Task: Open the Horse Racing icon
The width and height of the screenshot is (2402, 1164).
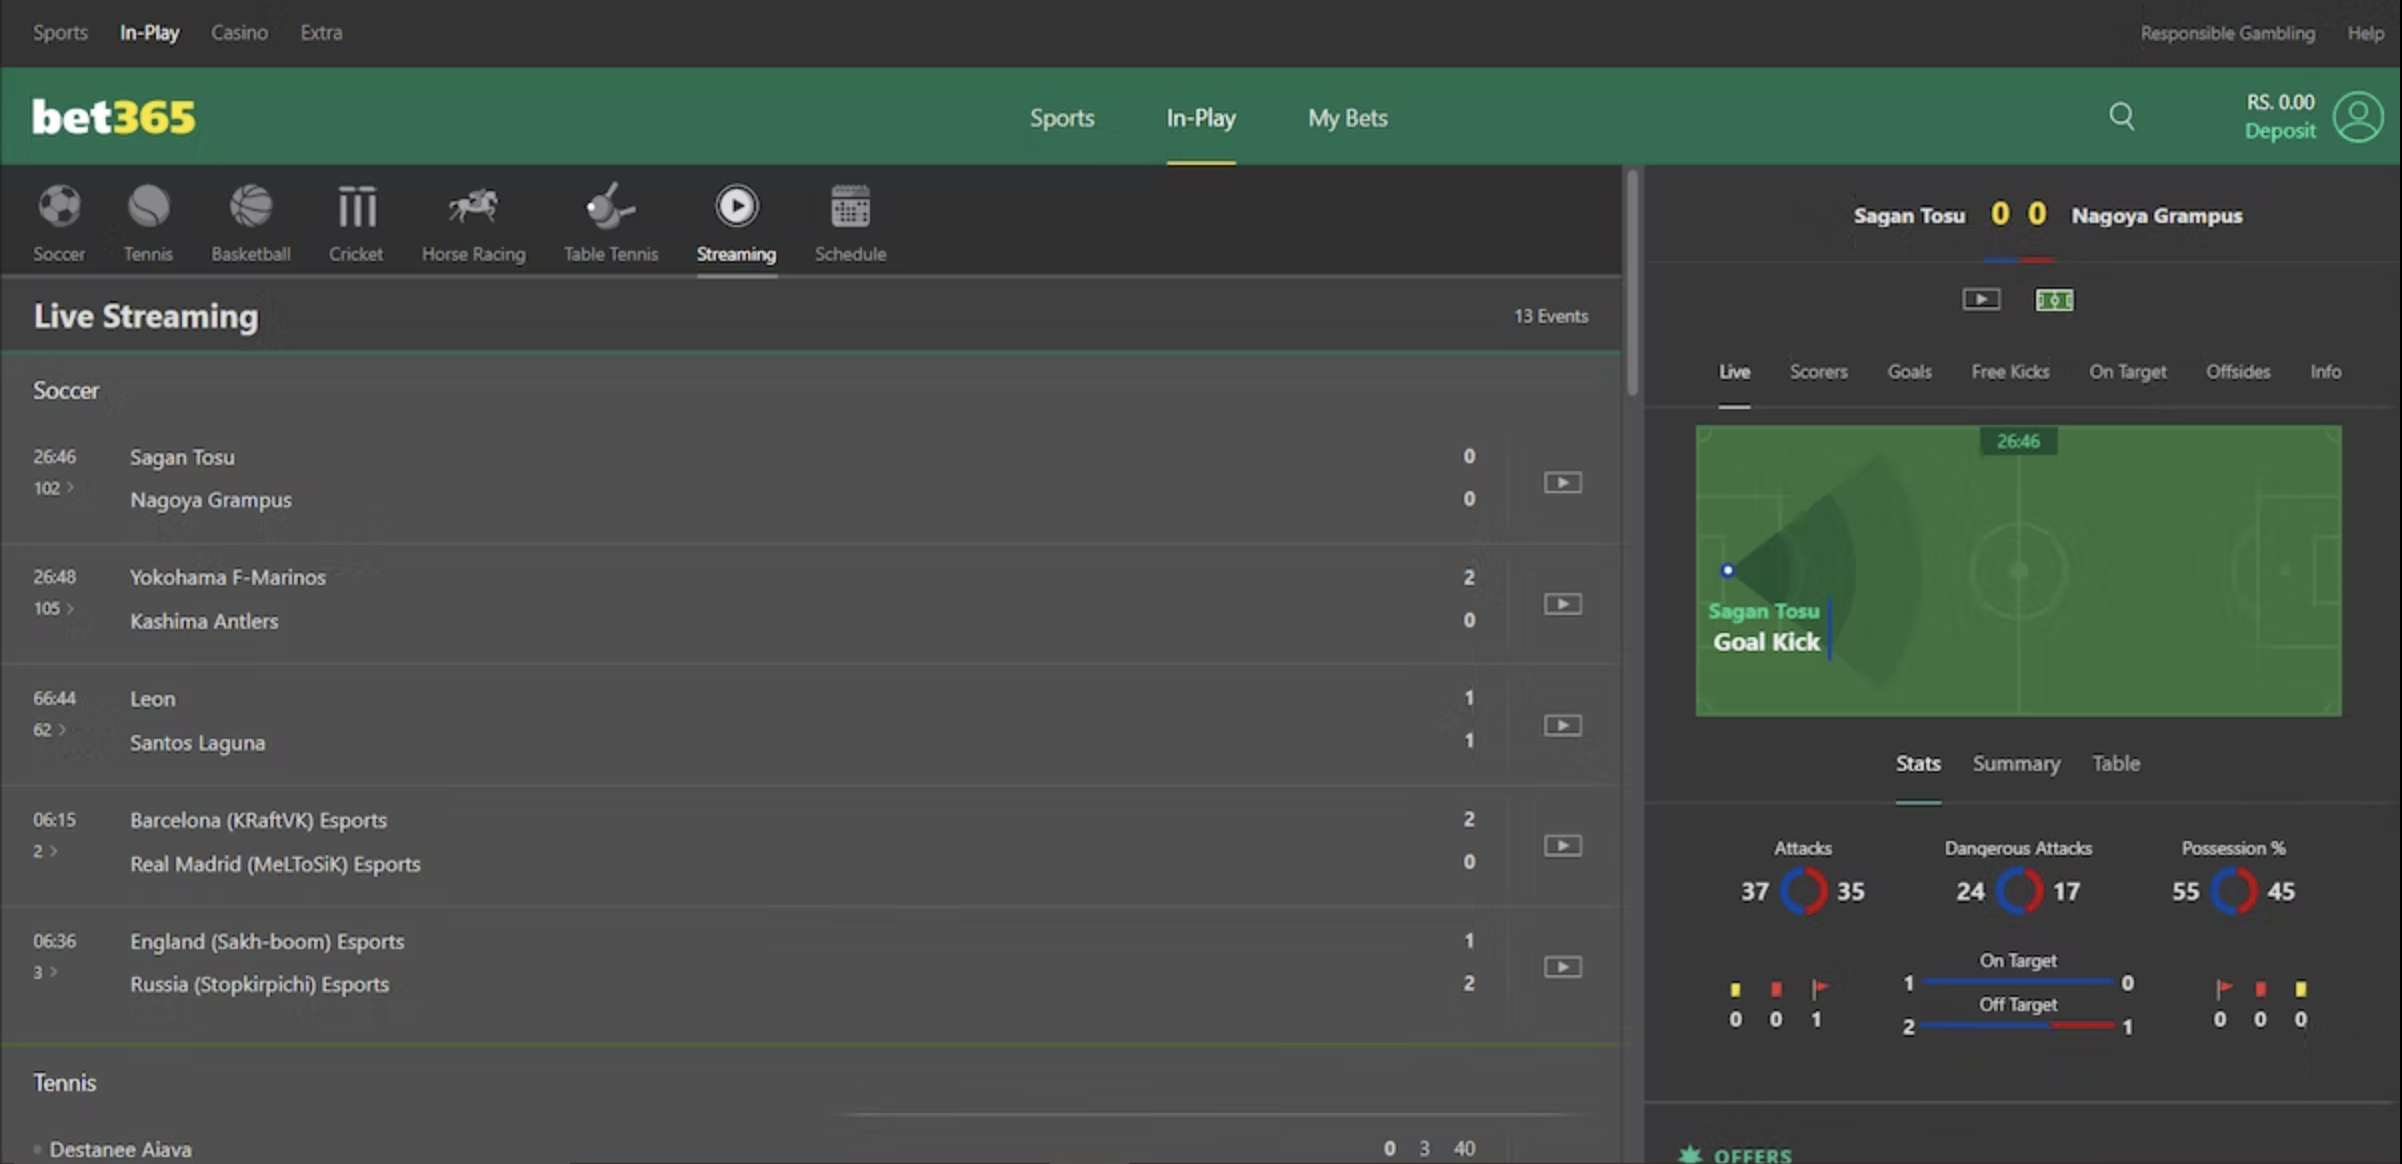Action: (x=473, y=208)
